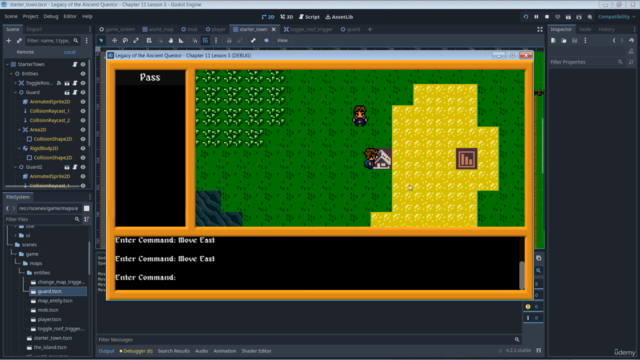The image size is (640, 360).
Task: Toggle visibility of the RigidBody2D node
Action: pyautogui.click(x=83, y=148)
